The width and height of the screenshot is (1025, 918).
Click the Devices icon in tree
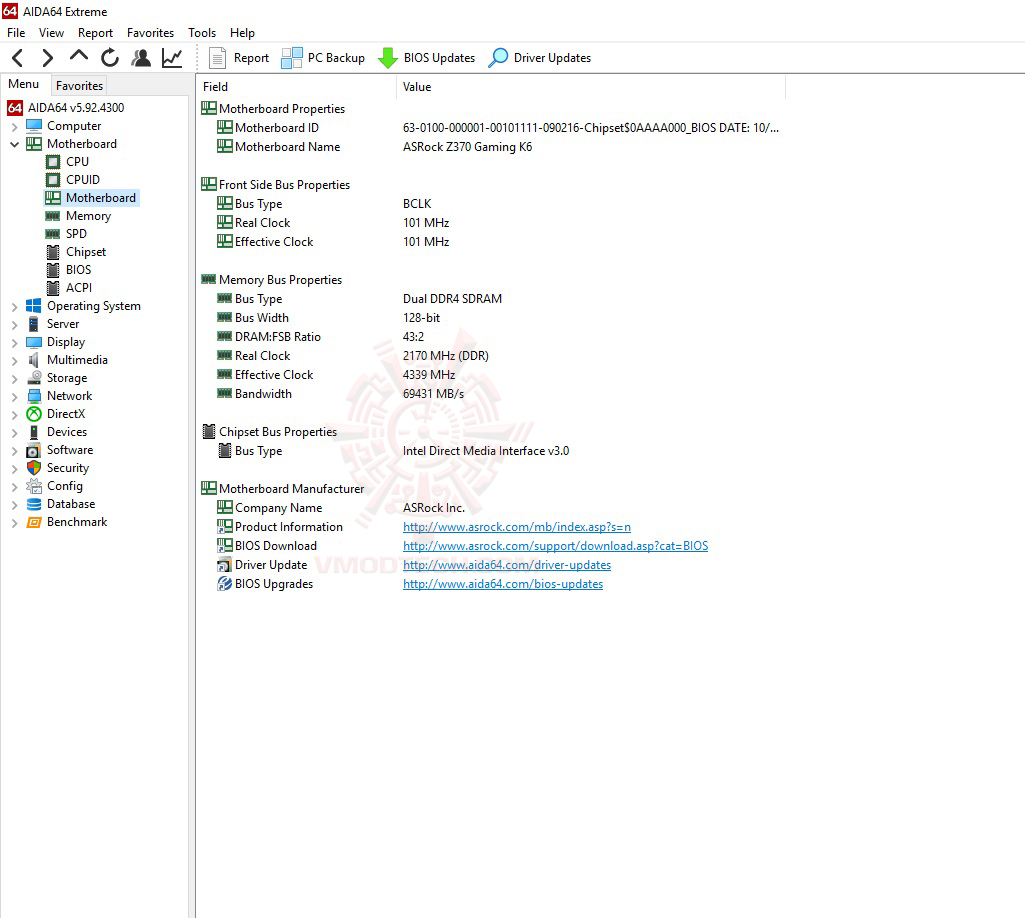point(33,432)
